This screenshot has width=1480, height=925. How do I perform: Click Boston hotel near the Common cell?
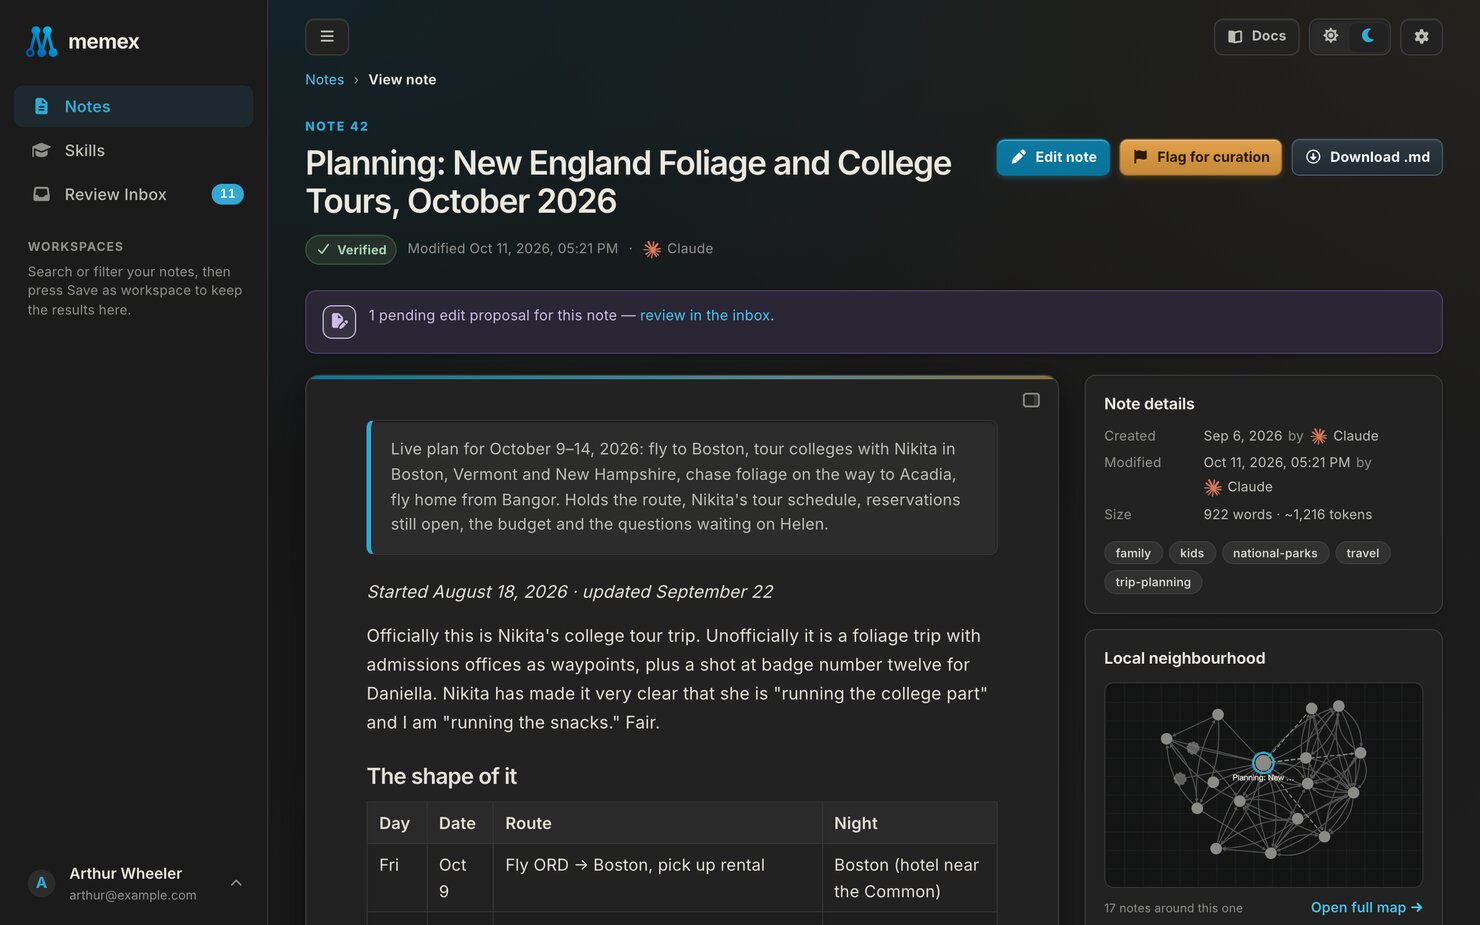coord(909,878)
